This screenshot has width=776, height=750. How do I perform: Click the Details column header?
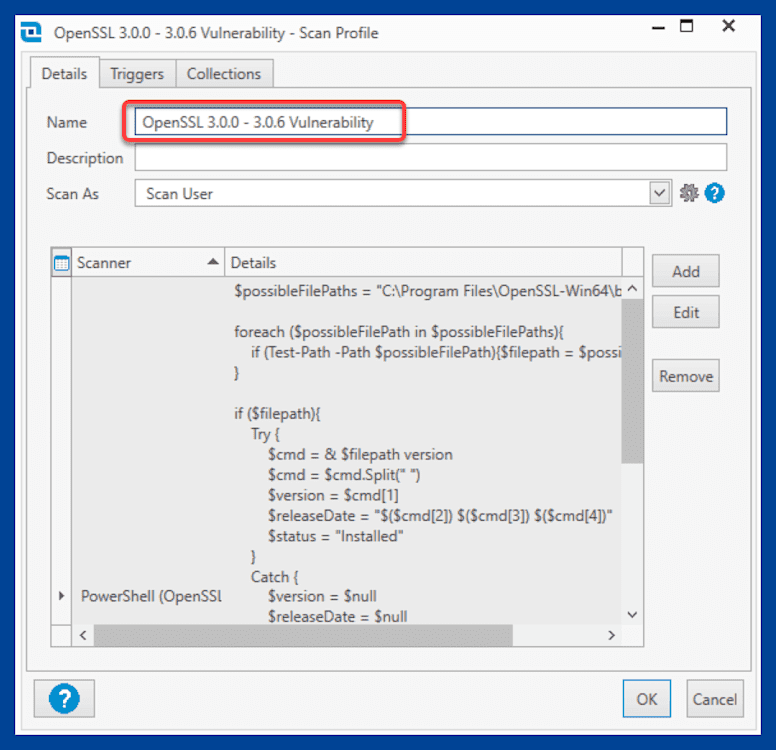[423, 263]
